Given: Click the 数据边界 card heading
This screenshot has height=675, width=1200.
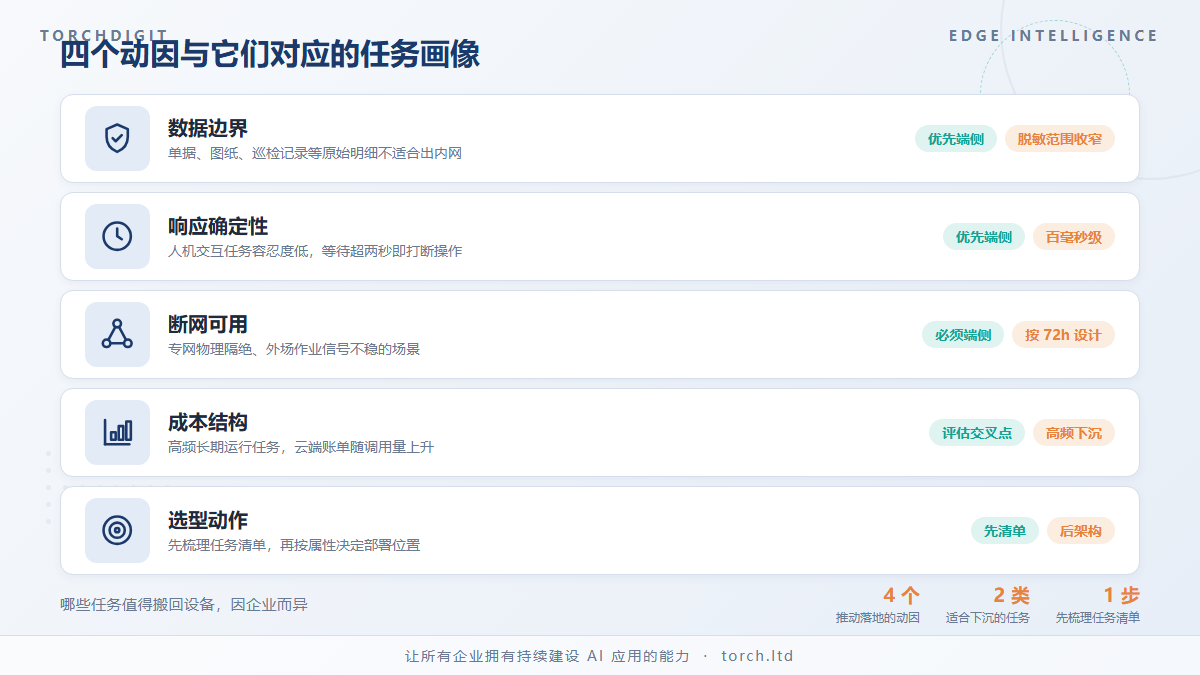Looking at the screenshot, I should (208, 128).
